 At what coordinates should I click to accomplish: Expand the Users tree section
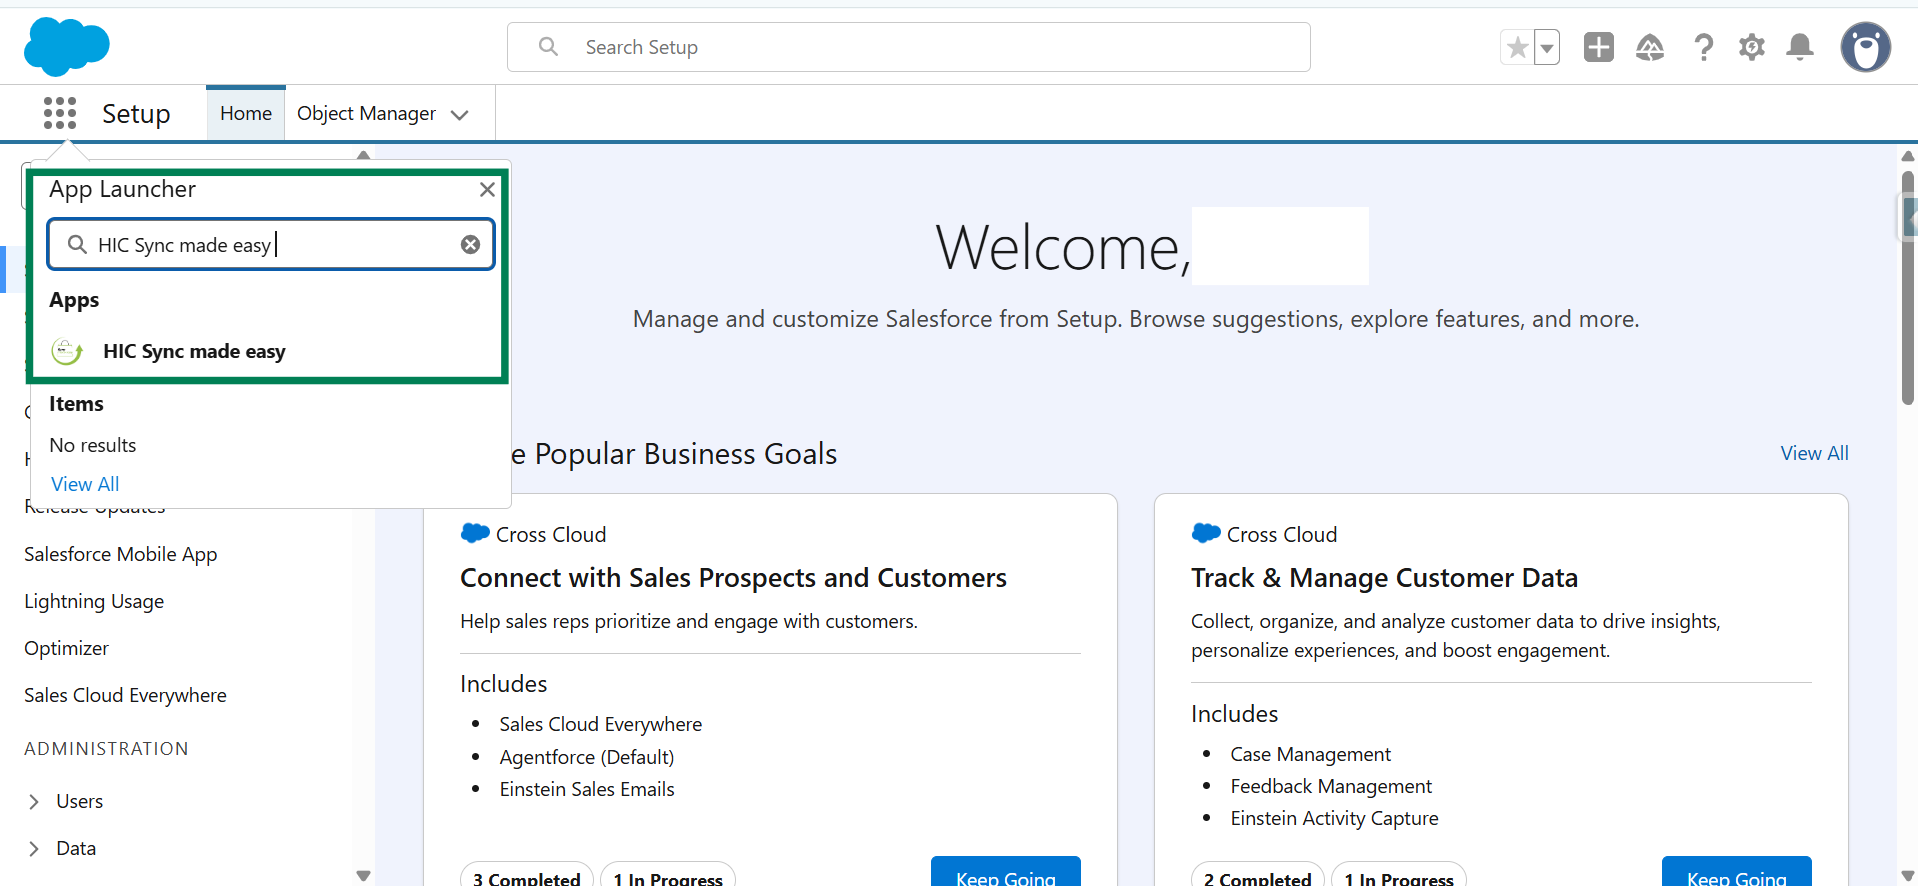(x=34, y=801)
